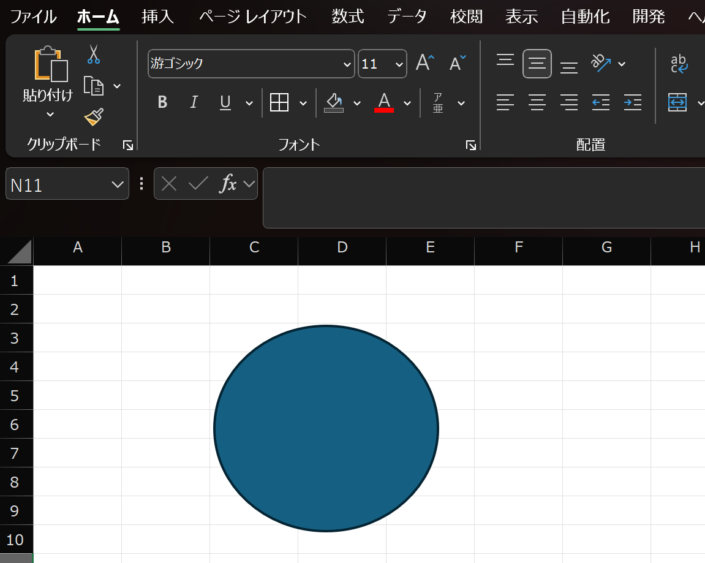705x563 pixels.
Task: Switch to the 自動化 tab
Action: [585, 17]
